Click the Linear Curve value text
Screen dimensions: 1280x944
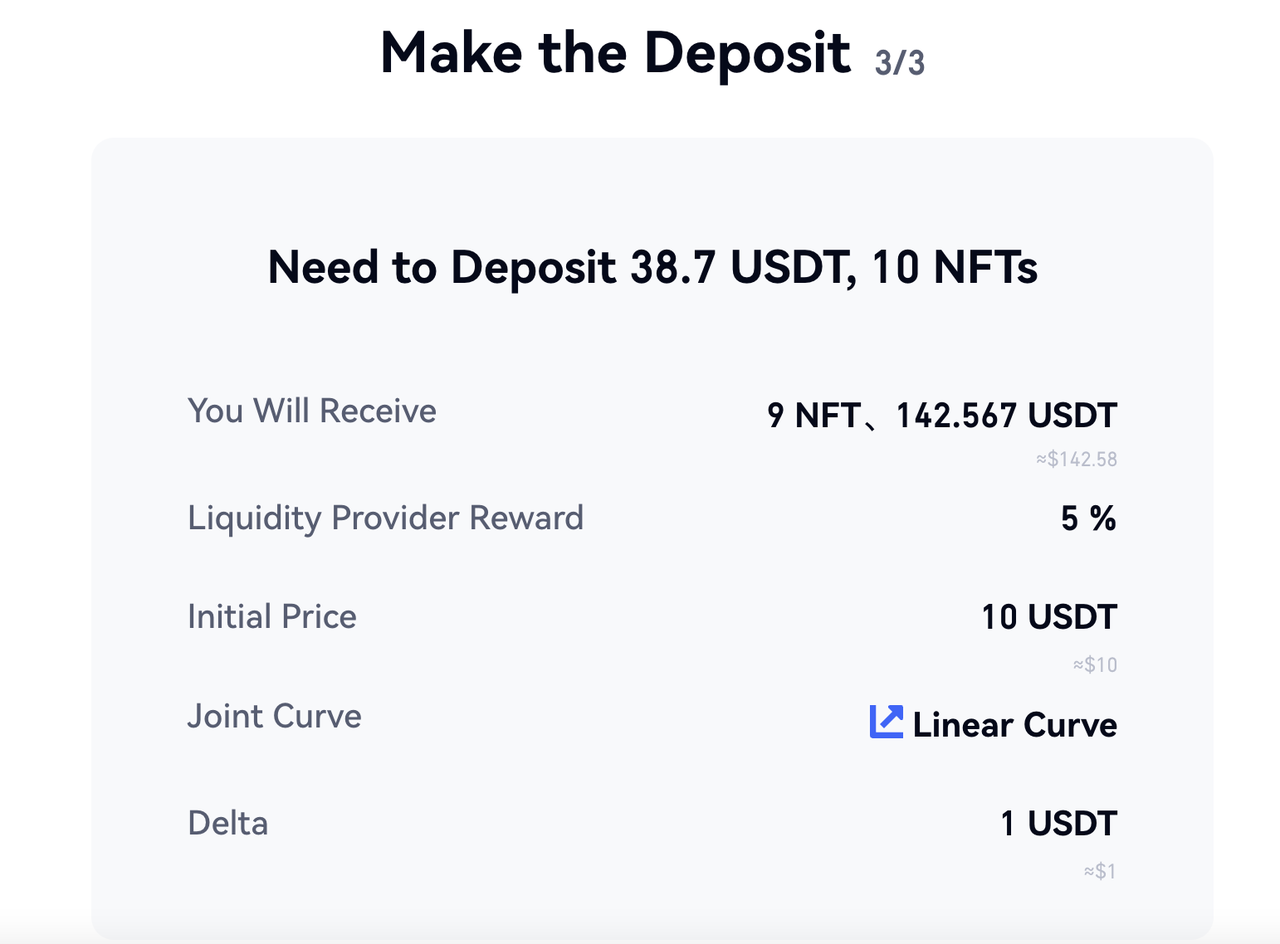tap(1014, 724)
